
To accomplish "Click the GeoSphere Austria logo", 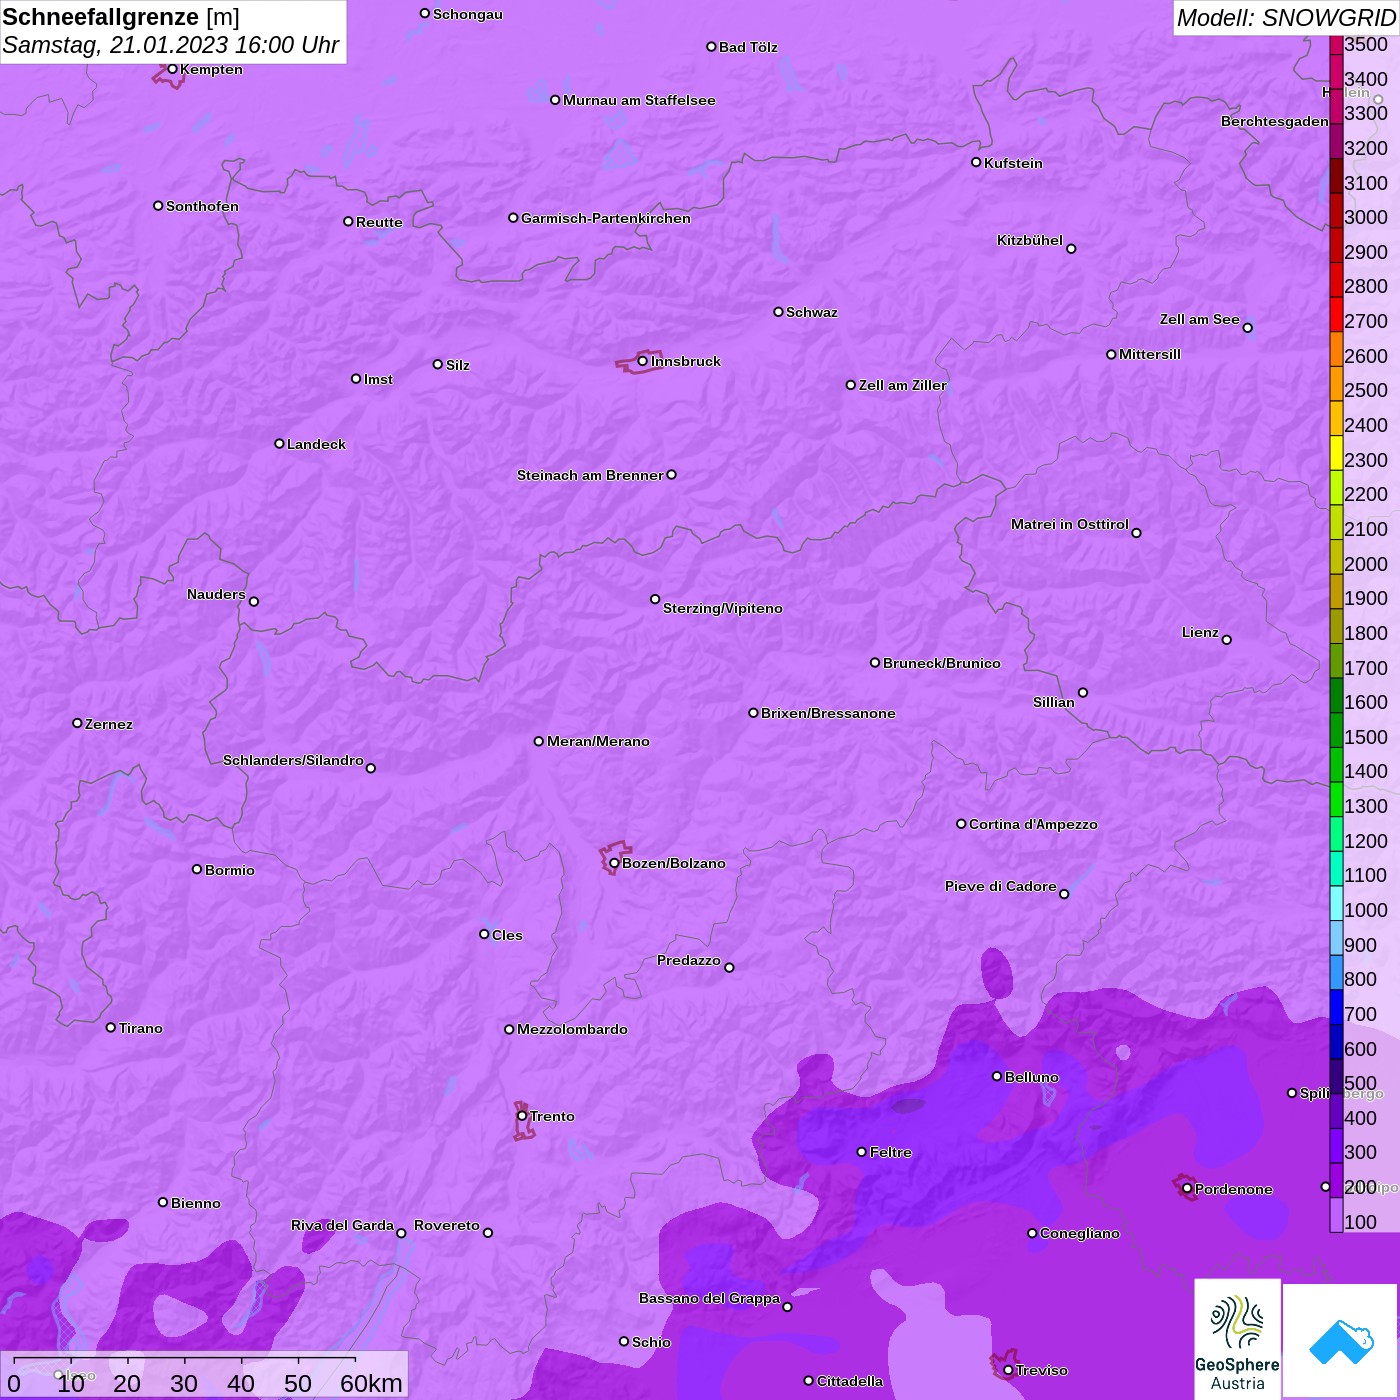I will click(x=1237, y=1339).
